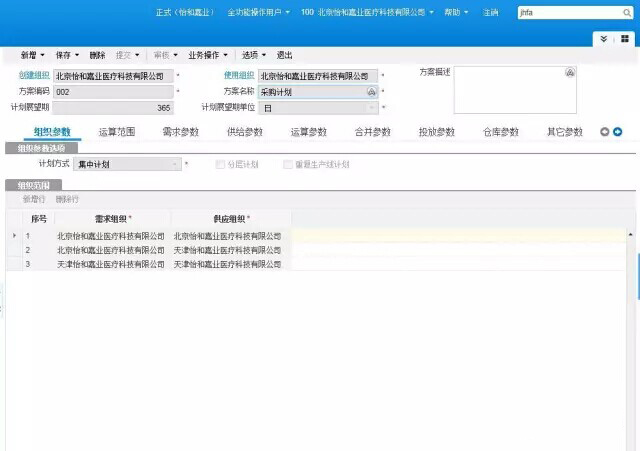Switch to 仓库参数 tab
The image size is (640, 451).
(x=501, y=131)
